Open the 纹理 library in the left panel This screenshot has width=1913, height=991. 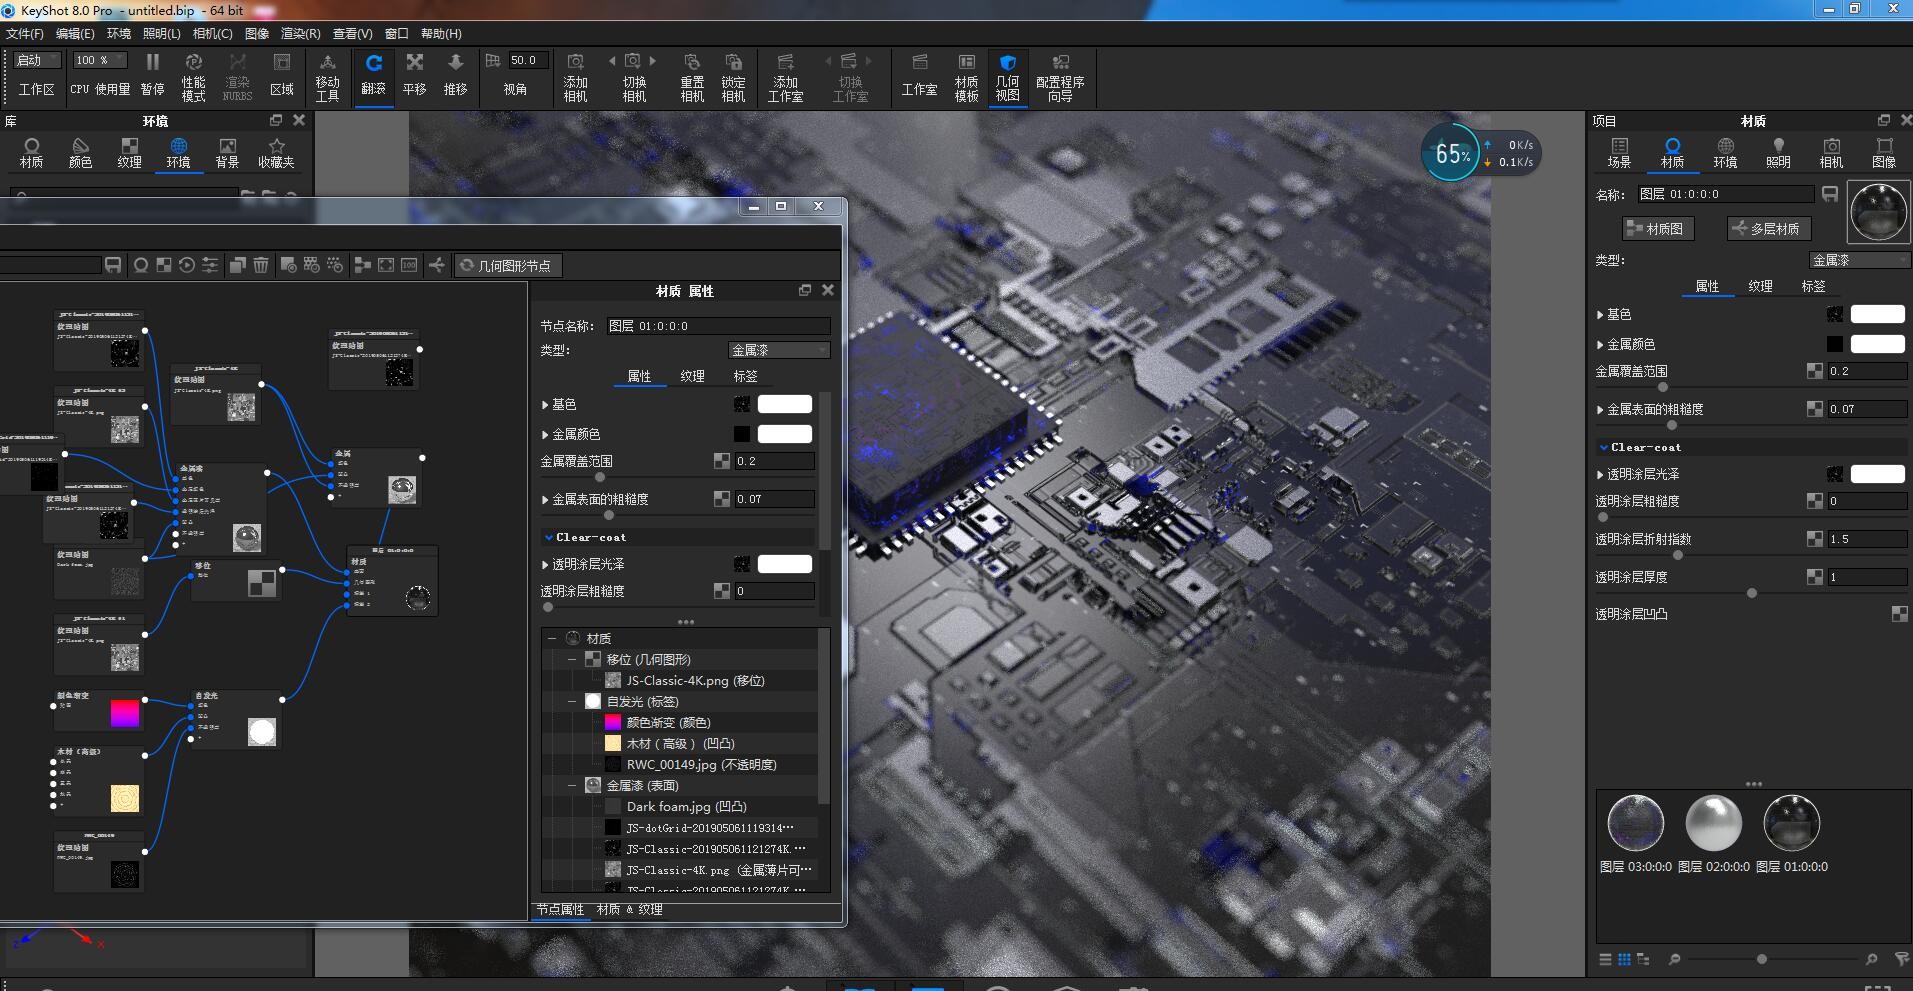click(x=129, y=153)
